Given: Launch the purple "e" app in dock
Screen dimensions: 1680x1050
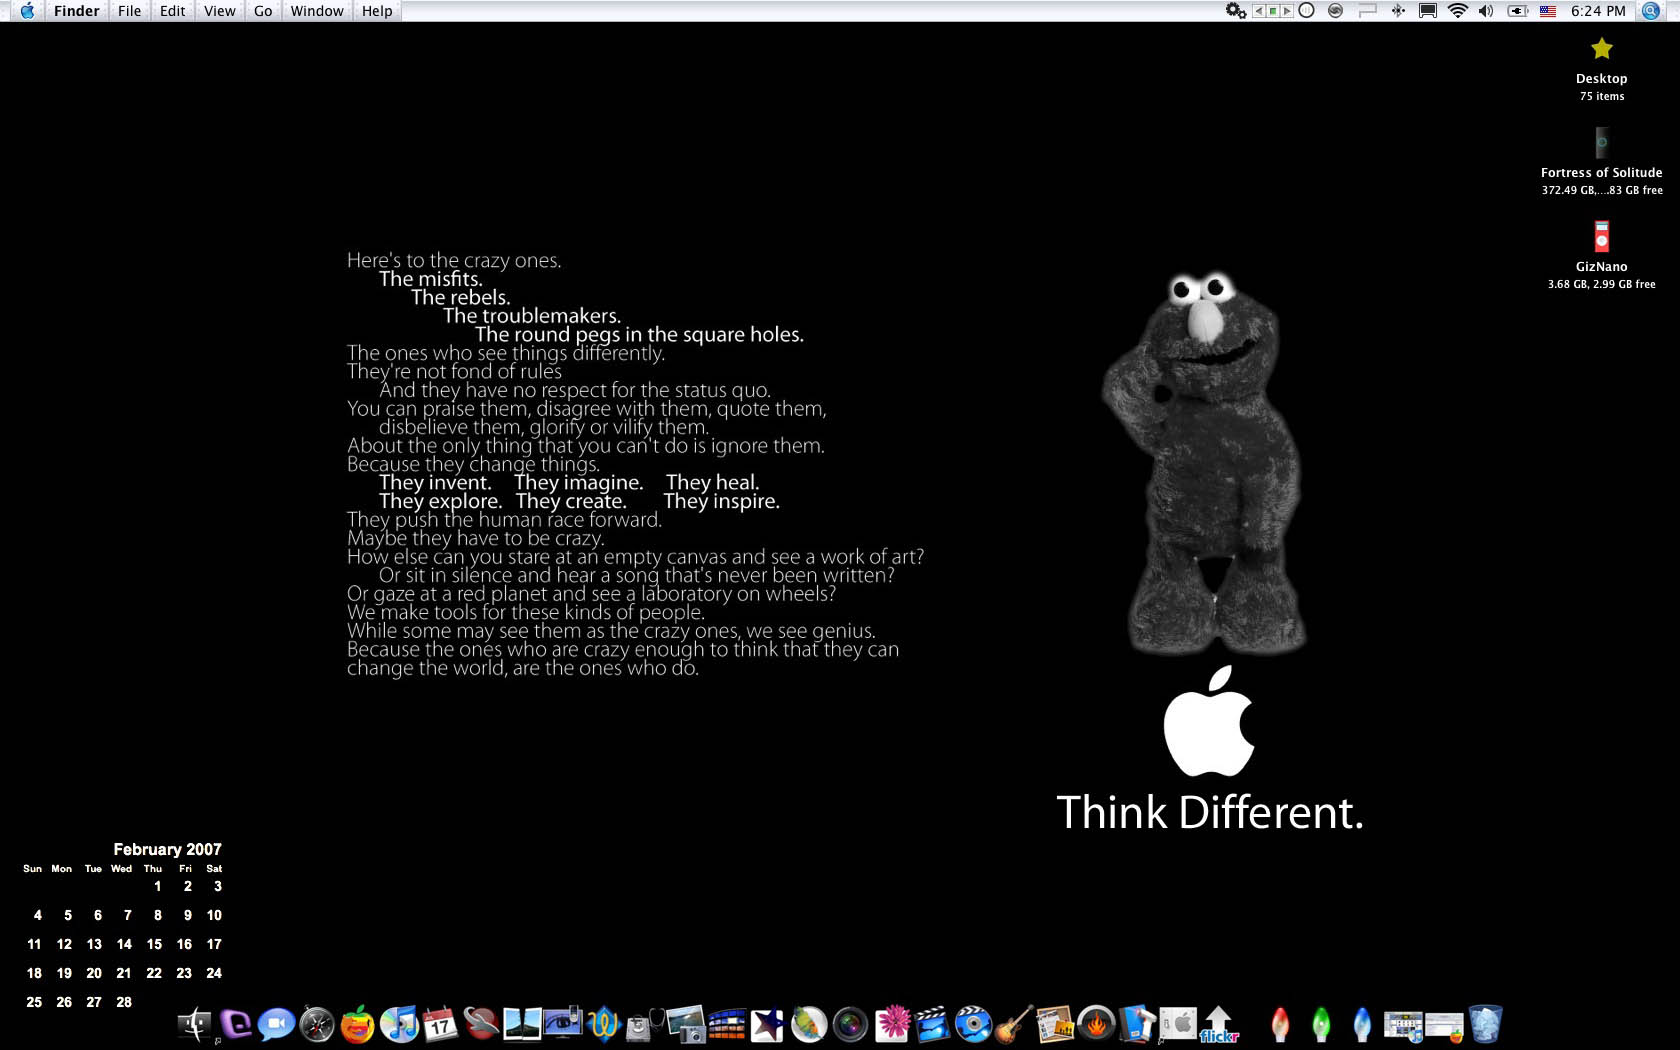Looking at the screenshot, I should (236, 1024).
